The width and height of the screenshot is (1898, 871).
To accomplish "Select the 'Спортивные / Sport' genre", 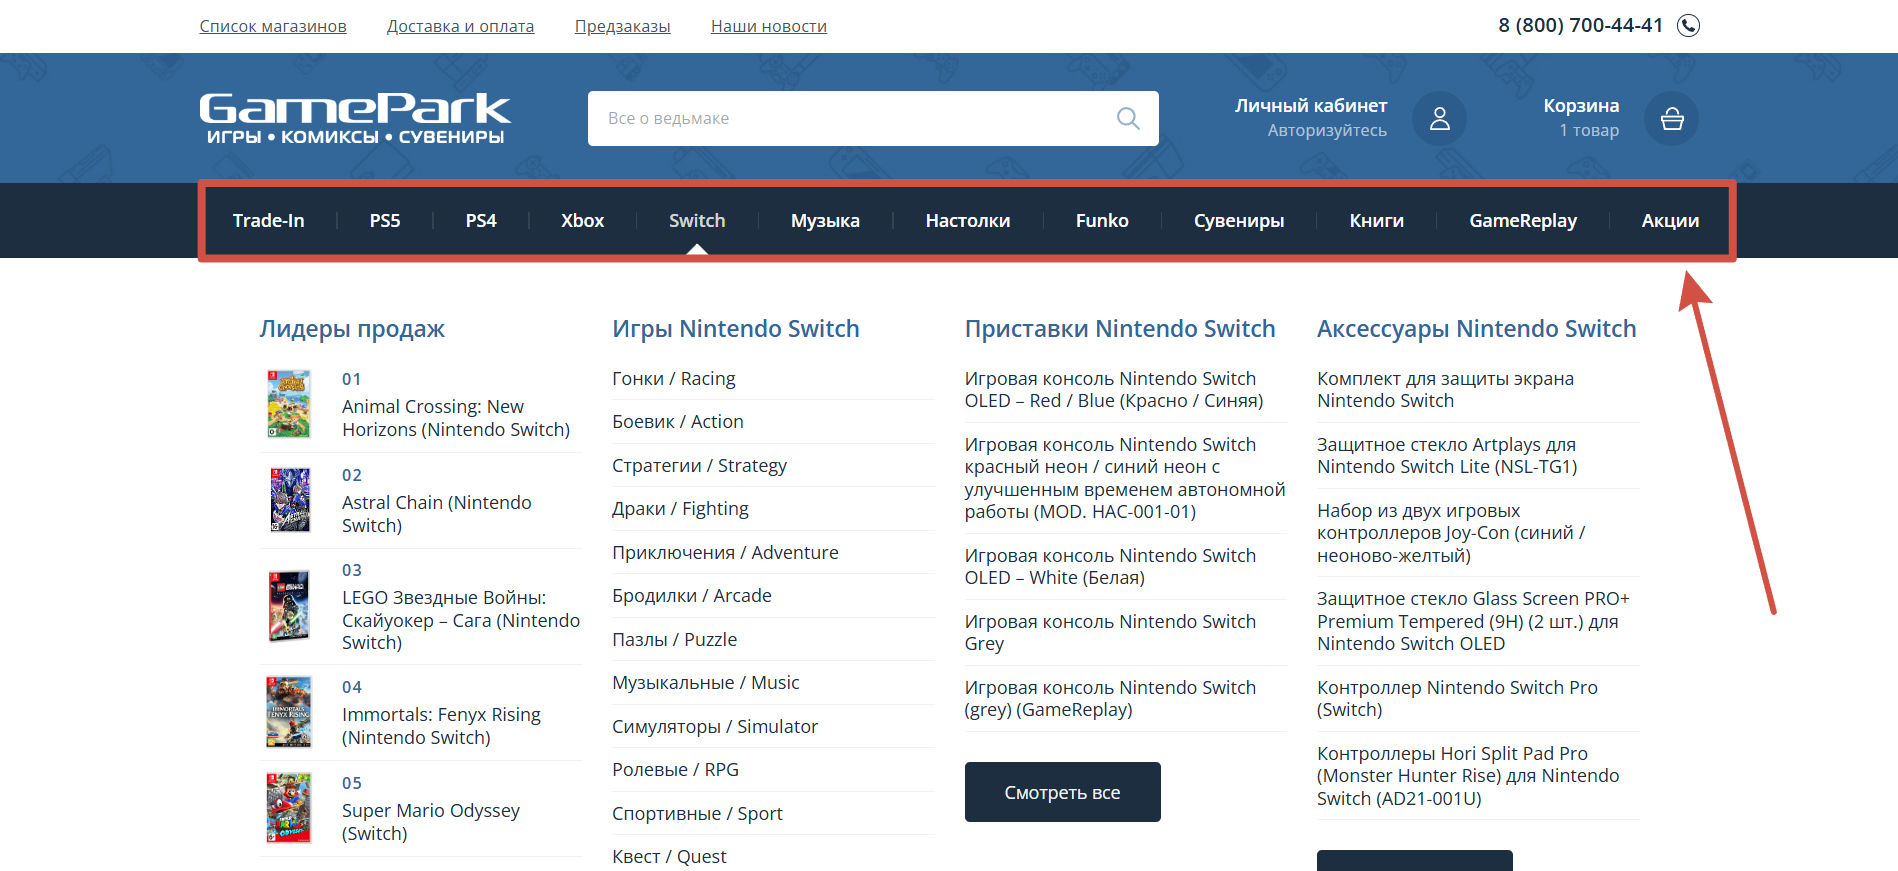I will 697,813.
